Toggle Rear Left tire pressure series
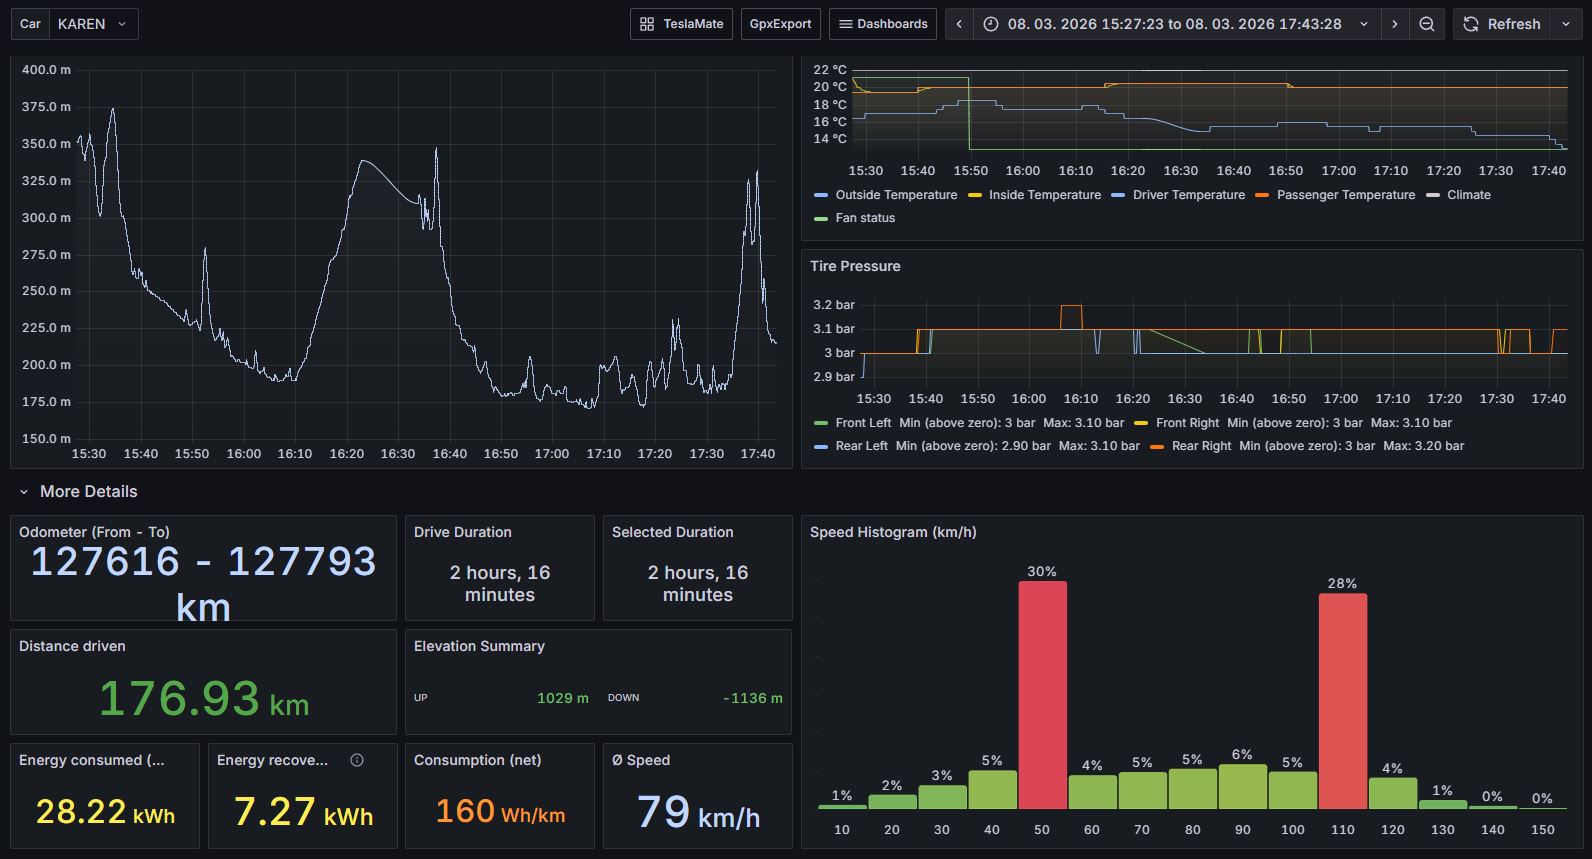This screenshot has width=1592, height=859. pyautogui.click(x=861, y=446)
